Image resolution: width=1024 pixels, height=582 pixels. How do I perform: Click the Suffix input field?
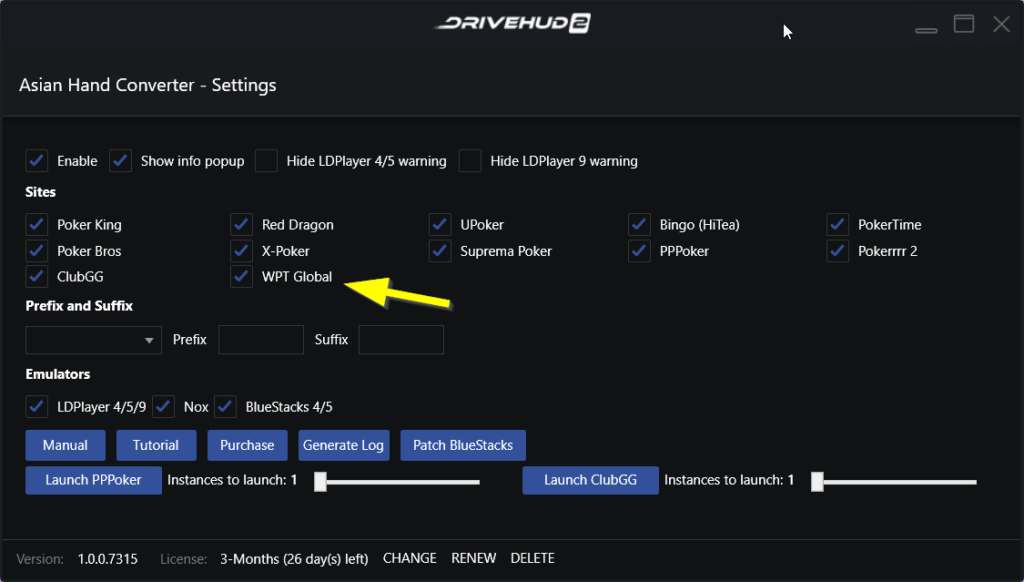(401, 340)
